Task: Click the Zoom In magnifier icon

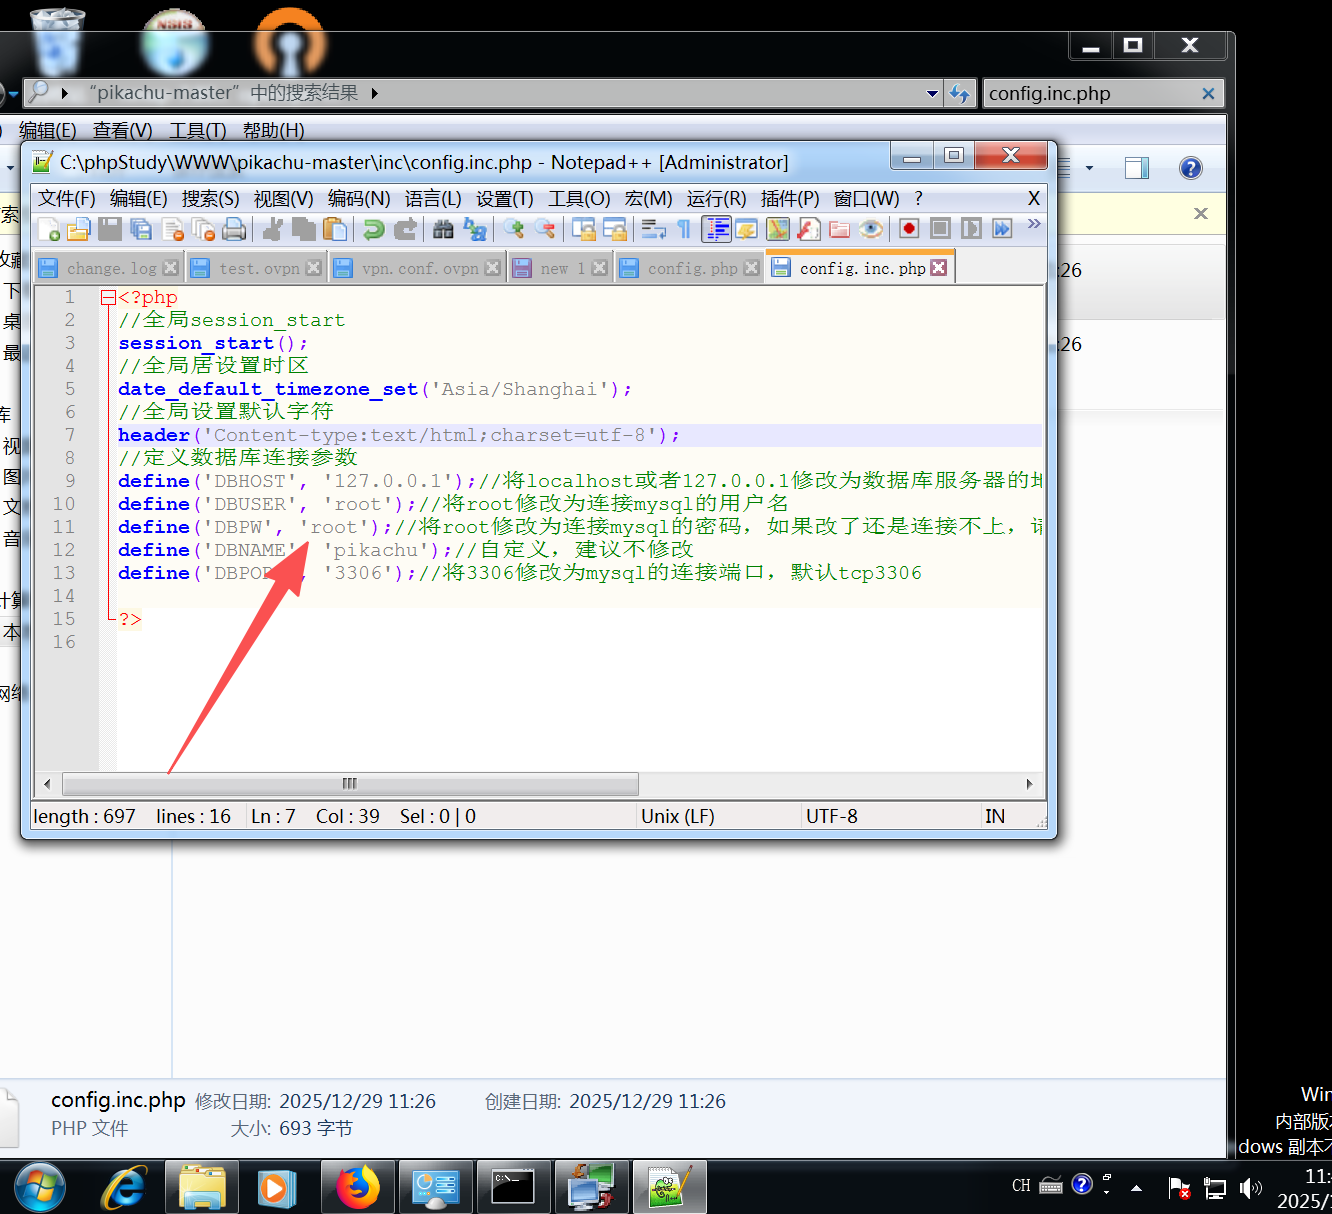Action: click(514, 229)
